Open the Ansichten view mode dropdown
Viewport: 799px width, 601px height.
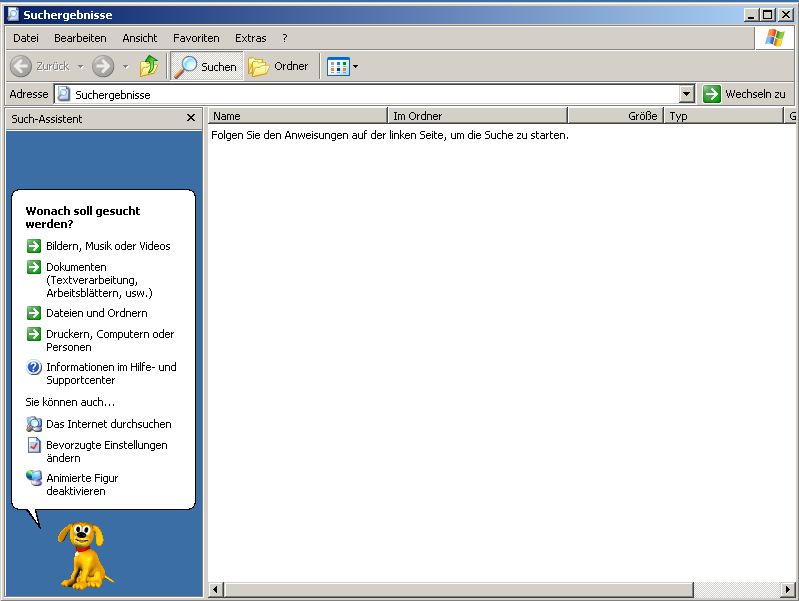(x=343, y=66)
